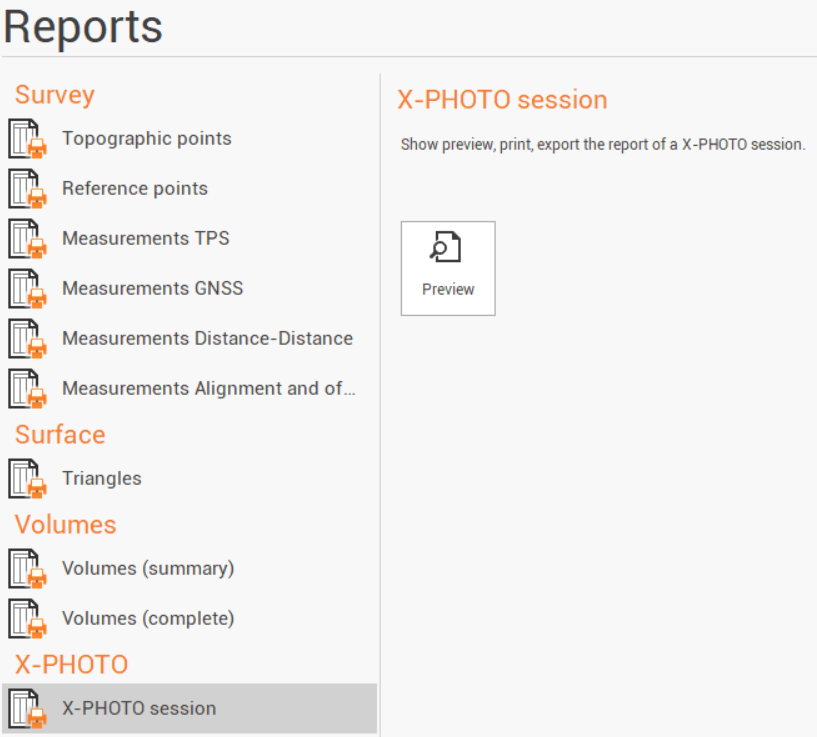Viewport: 817px width, 737px height.
Task: Click the report icon beside Measurements Distance-Distance
Action: [27, 339]
